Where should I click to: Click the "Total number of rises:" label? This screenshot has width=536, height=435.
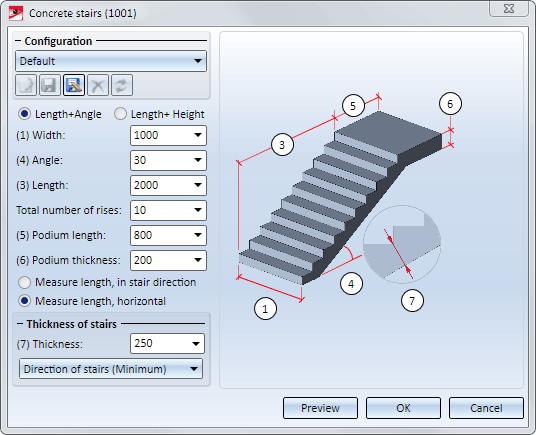point(69,210)
